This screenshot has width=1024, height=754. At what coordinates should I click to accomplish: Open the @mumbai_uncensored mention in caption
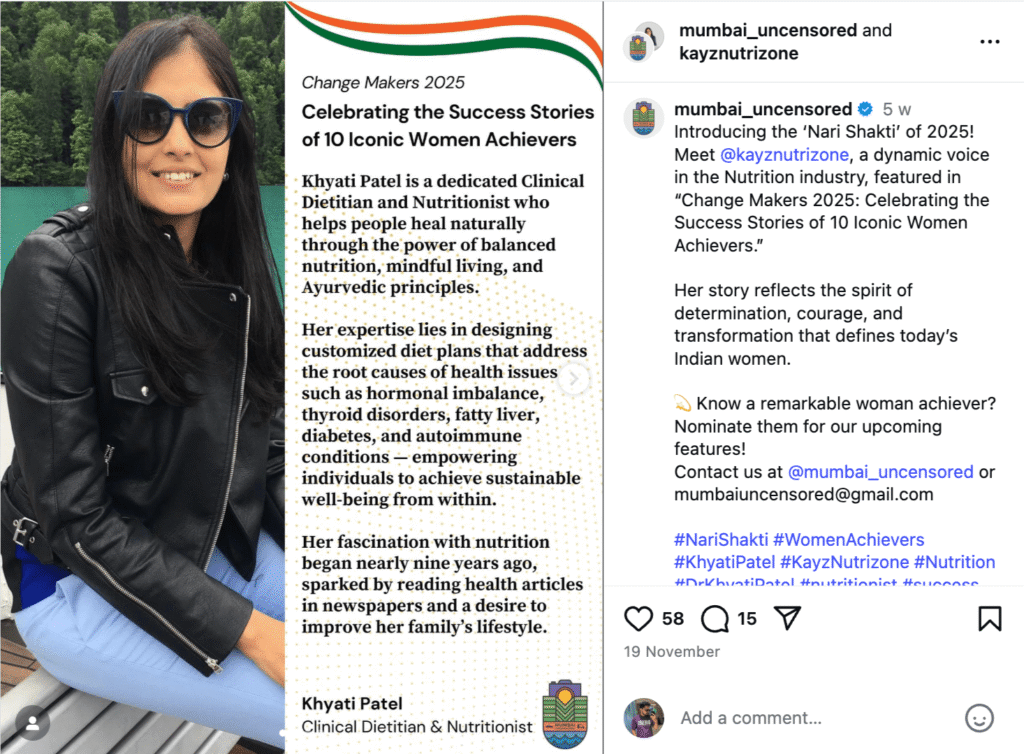pos(880,472)
